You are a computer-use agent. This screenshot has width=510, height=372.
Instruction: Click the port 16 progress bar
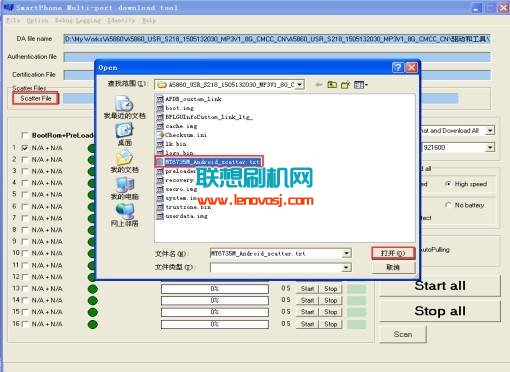click(x=215, y=324)
